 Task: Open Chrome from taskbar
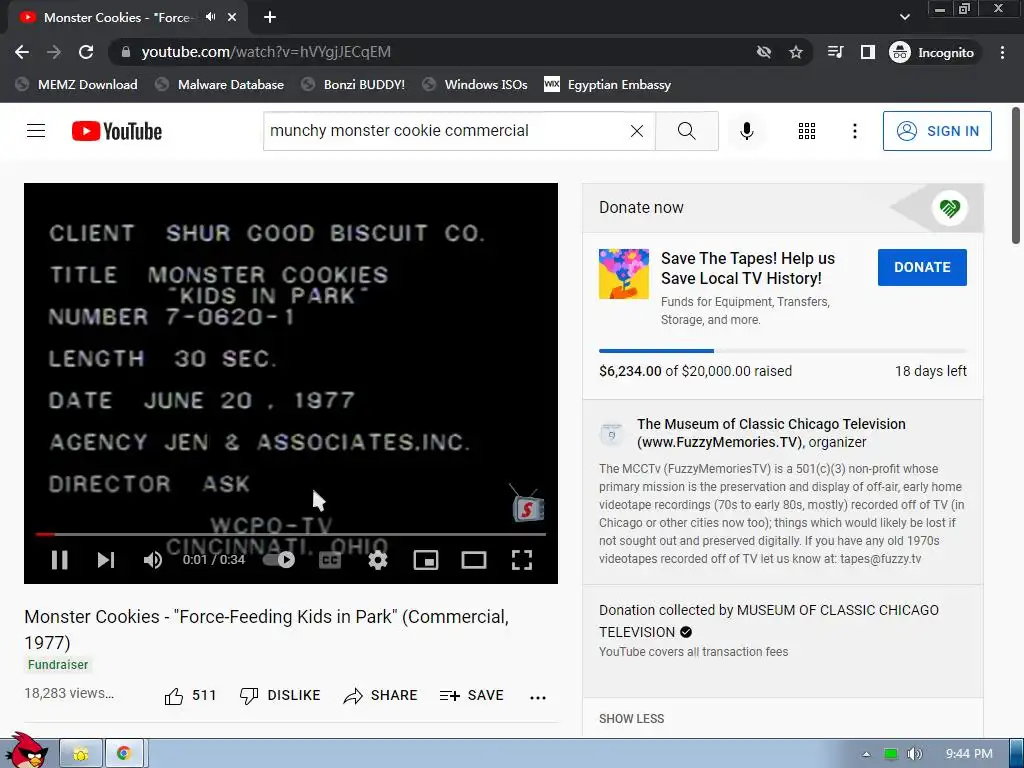(x=123, y=754)
